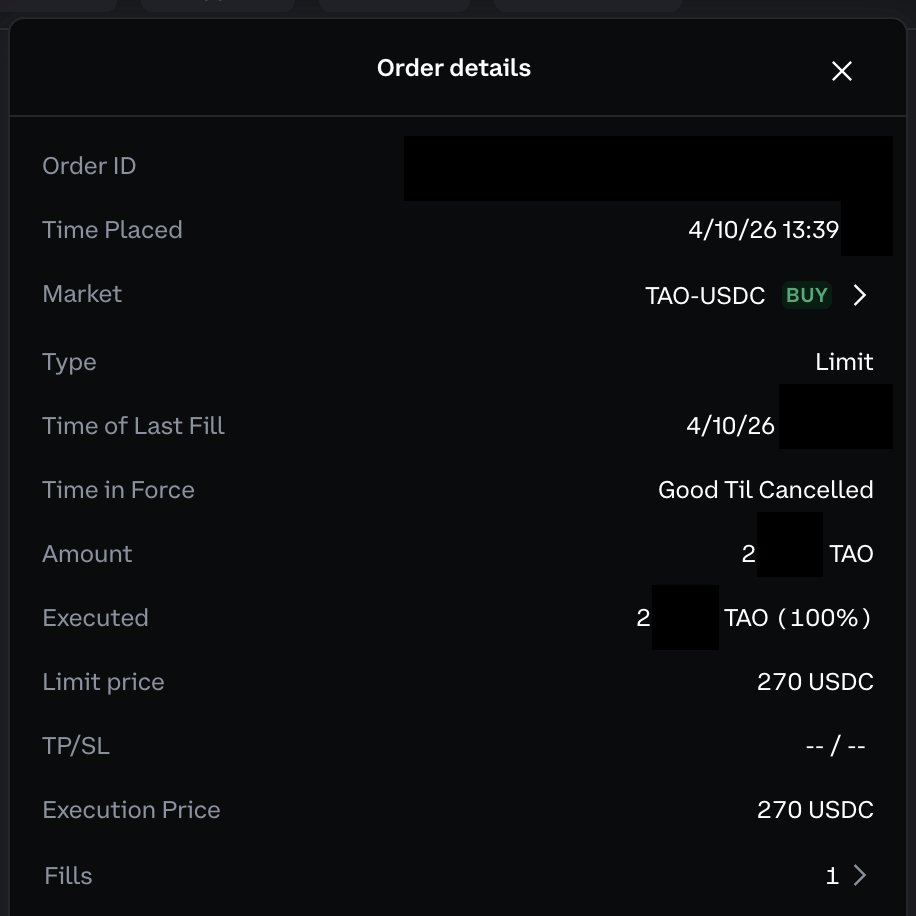The image size is (916, 916).
Task: Open the TAO-USDC market chevron arrow
Action: (x=859, y=295)
